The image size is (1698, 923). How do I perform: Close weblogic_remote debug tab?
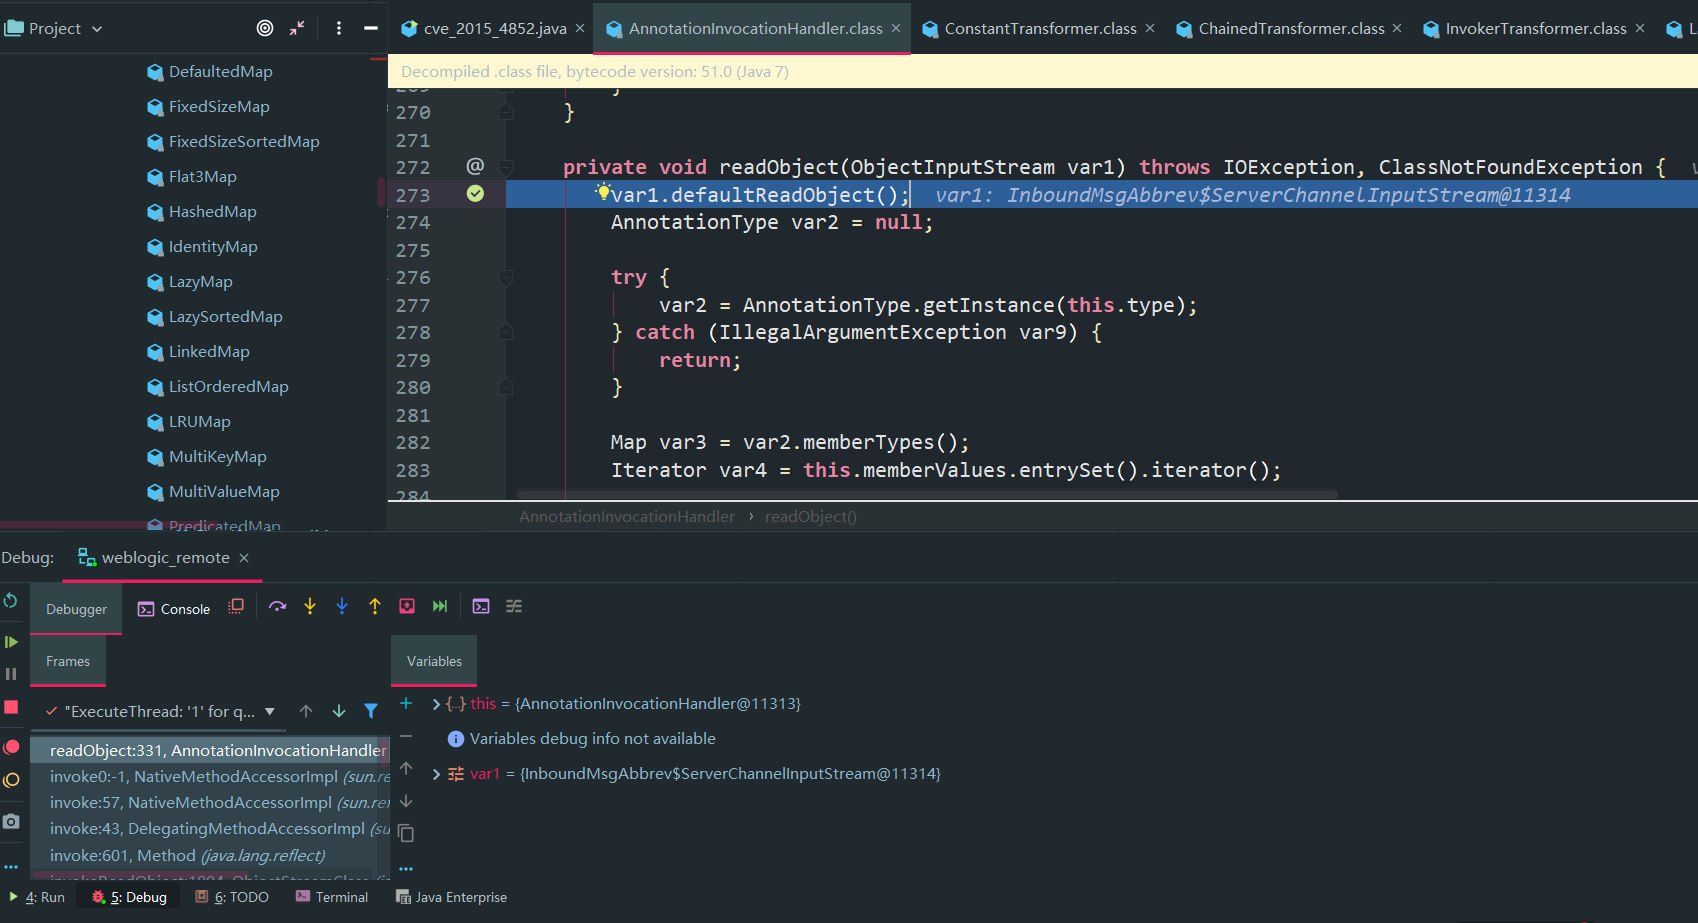pyautogui.click(x=244, y=558)
